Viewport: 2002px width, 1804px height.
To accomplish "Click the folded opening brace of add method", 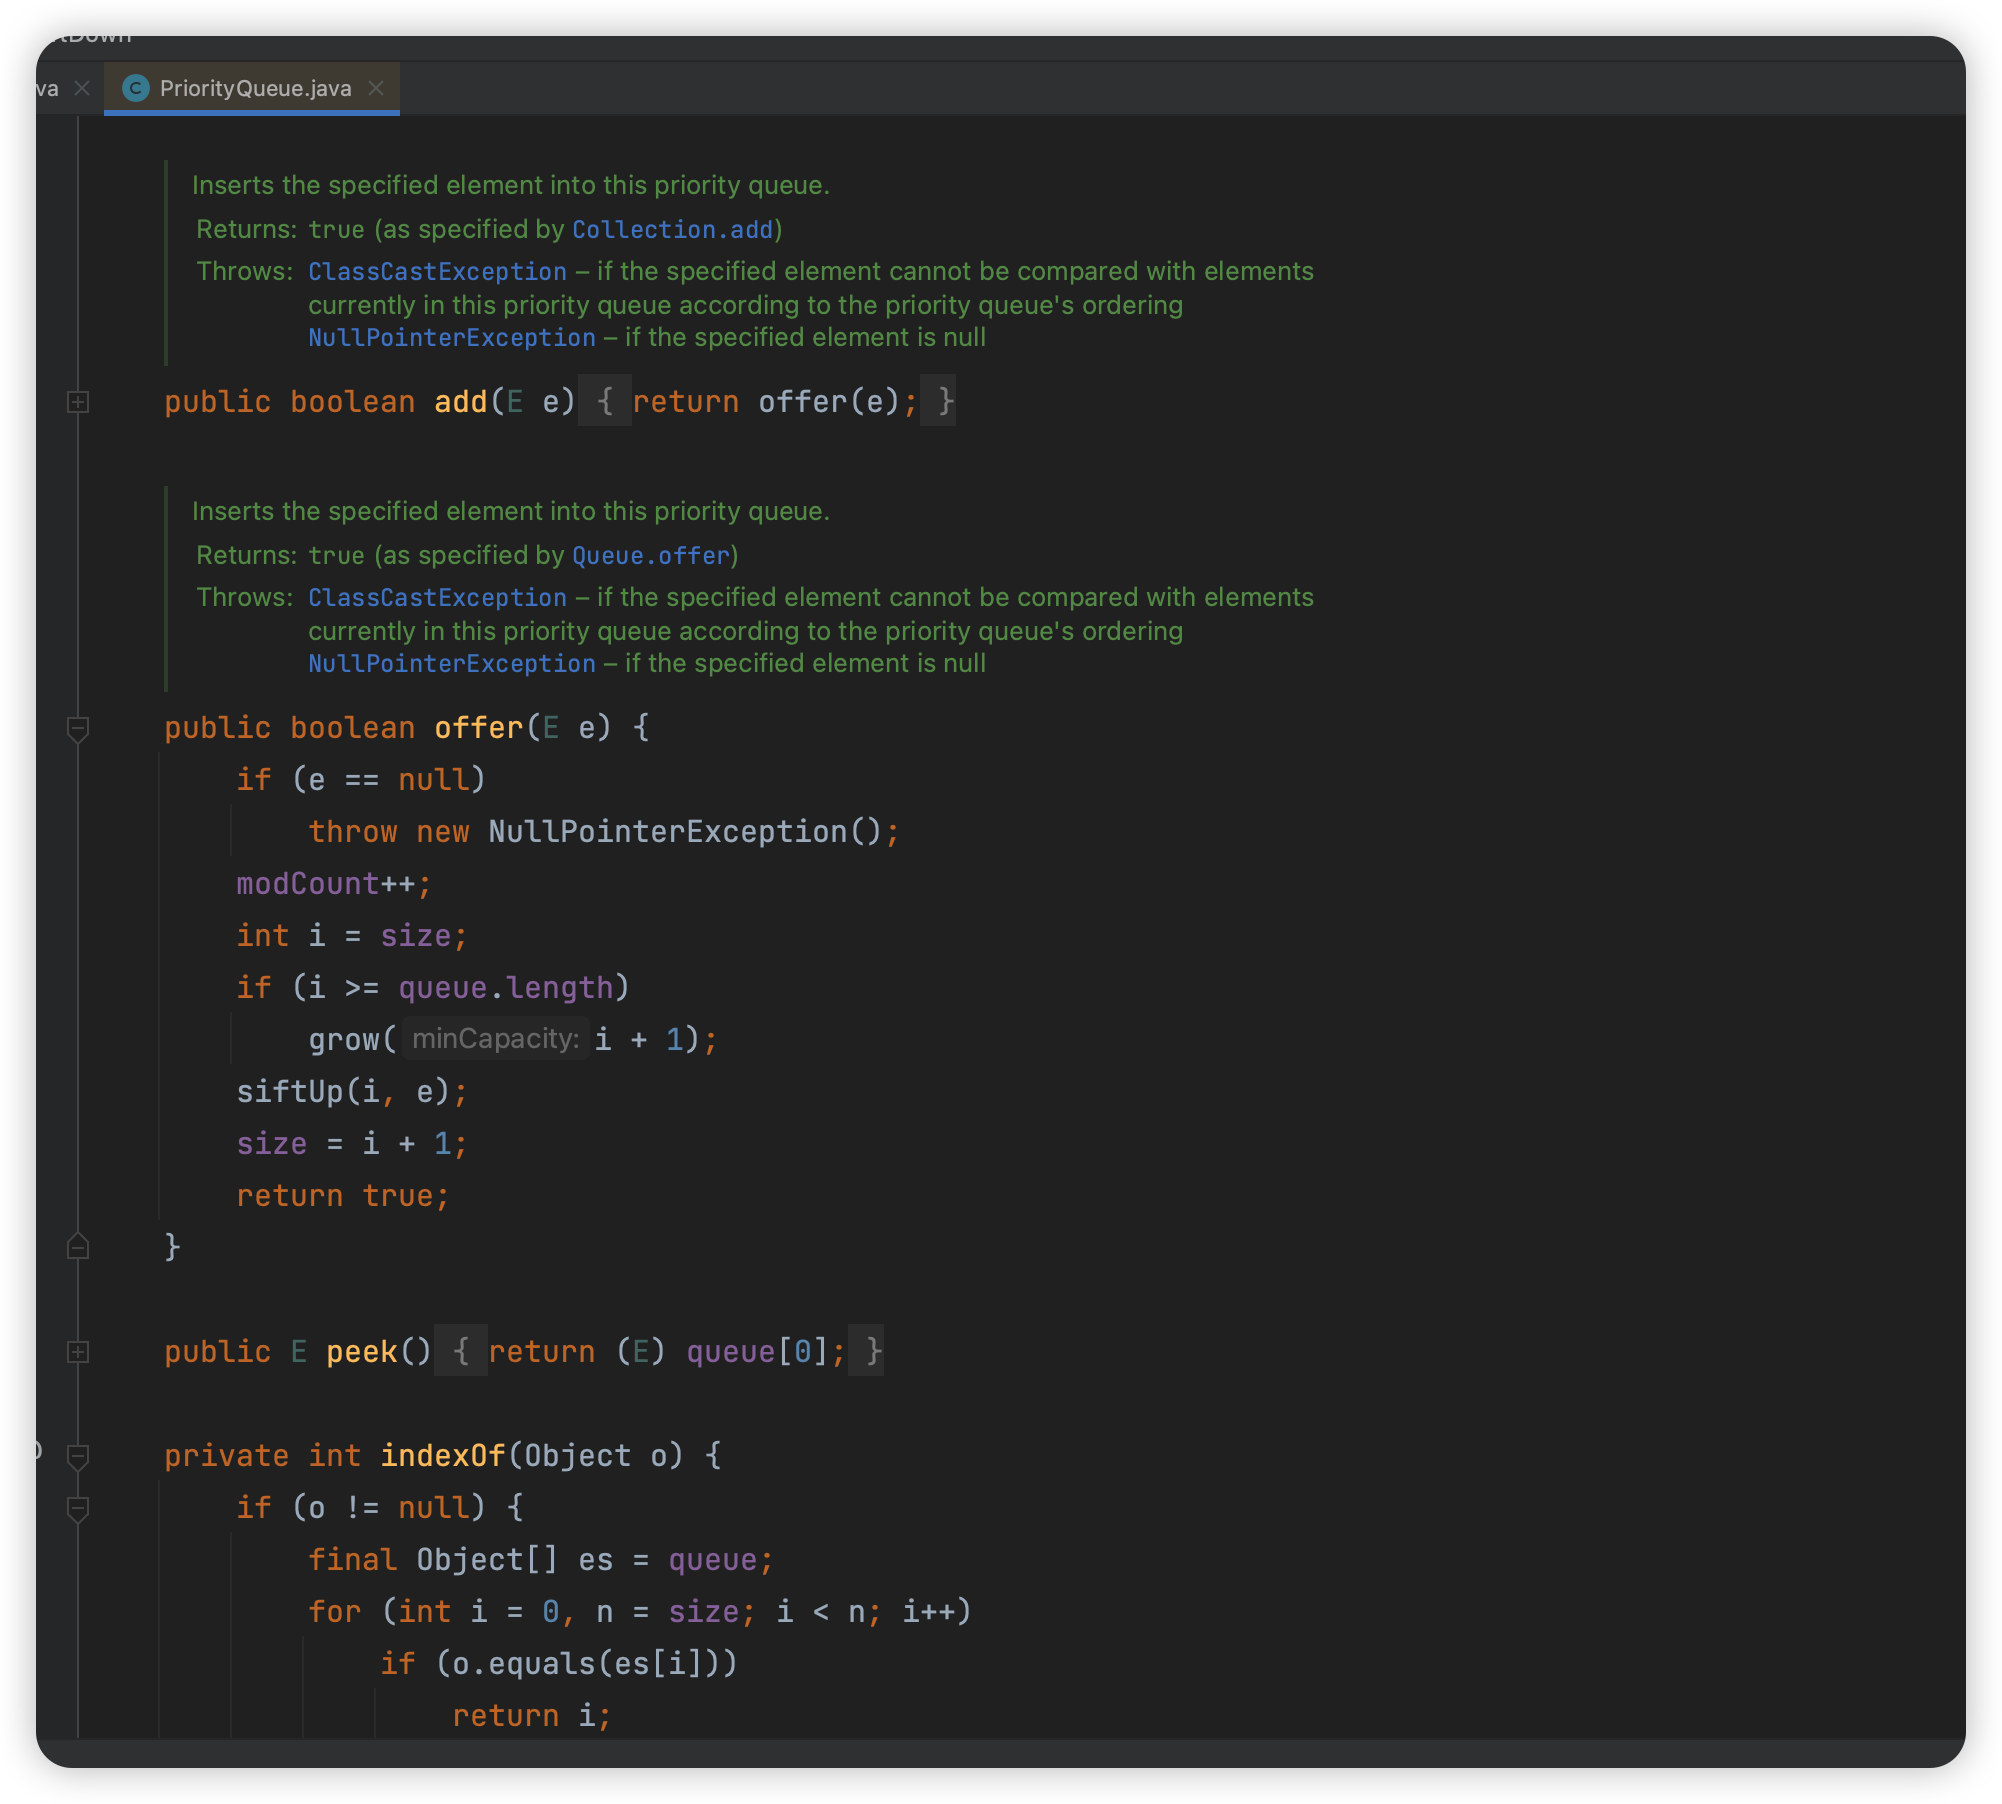I will point(604,402).
